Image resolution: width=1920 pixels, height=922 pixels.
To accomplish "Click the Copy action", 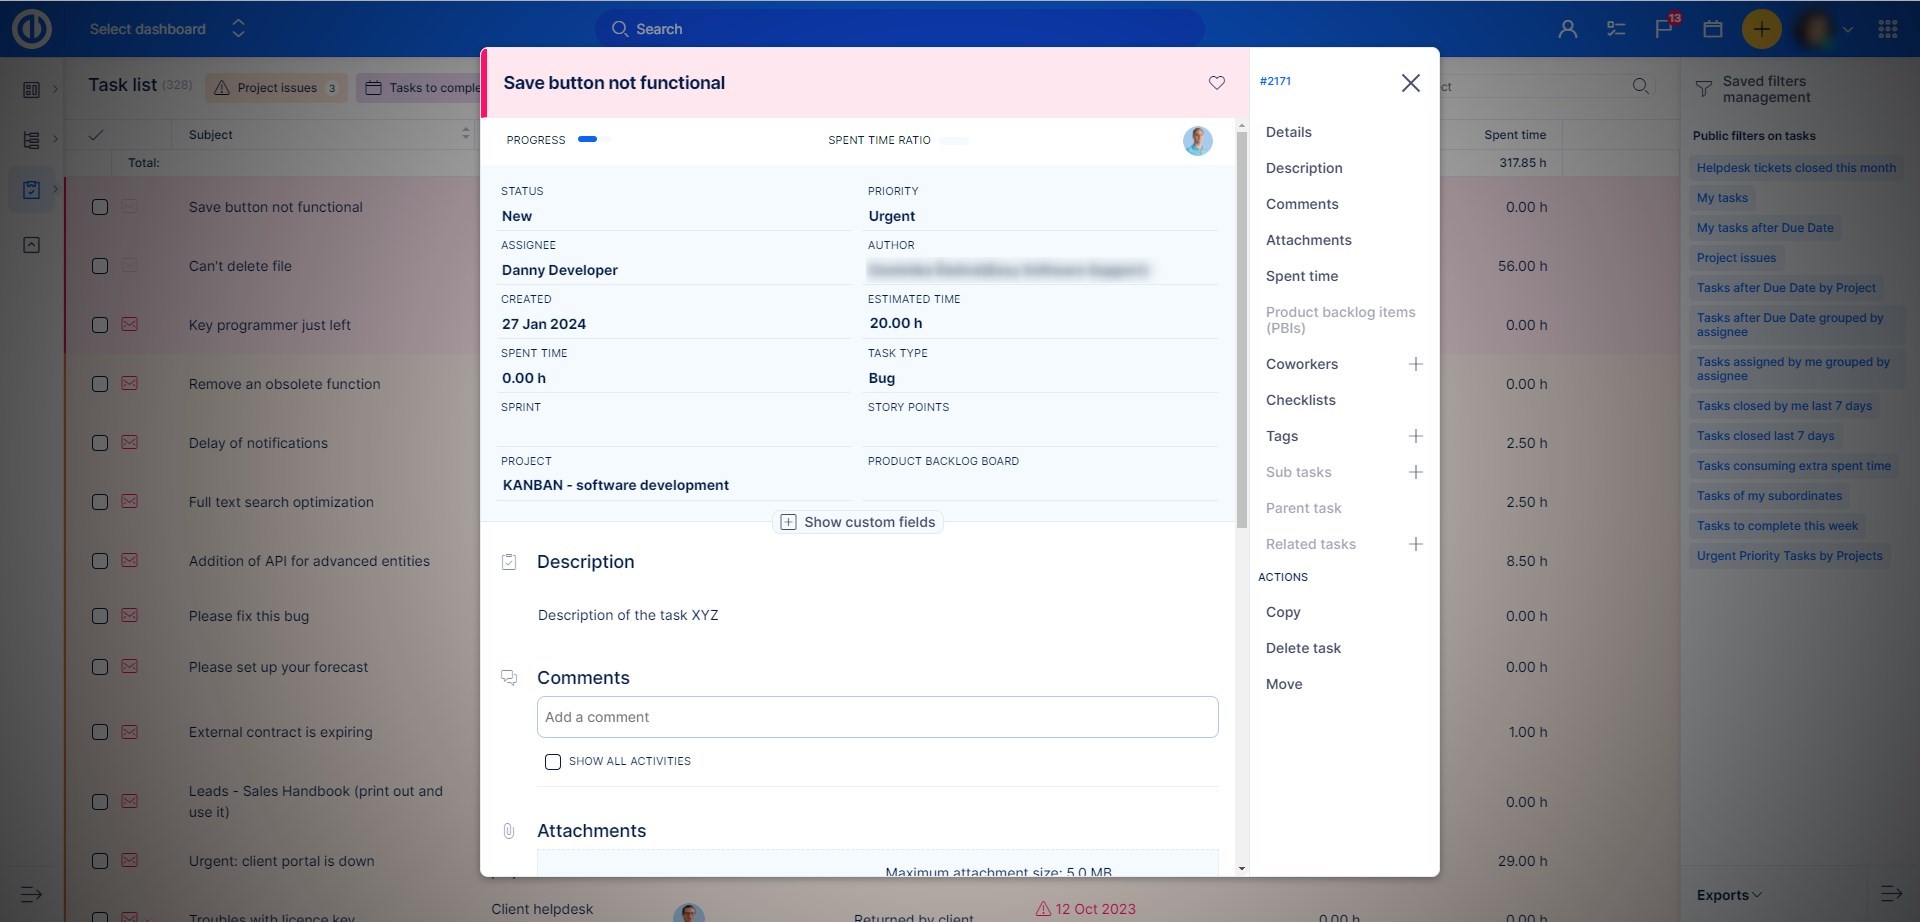I will pos(1283,612).
